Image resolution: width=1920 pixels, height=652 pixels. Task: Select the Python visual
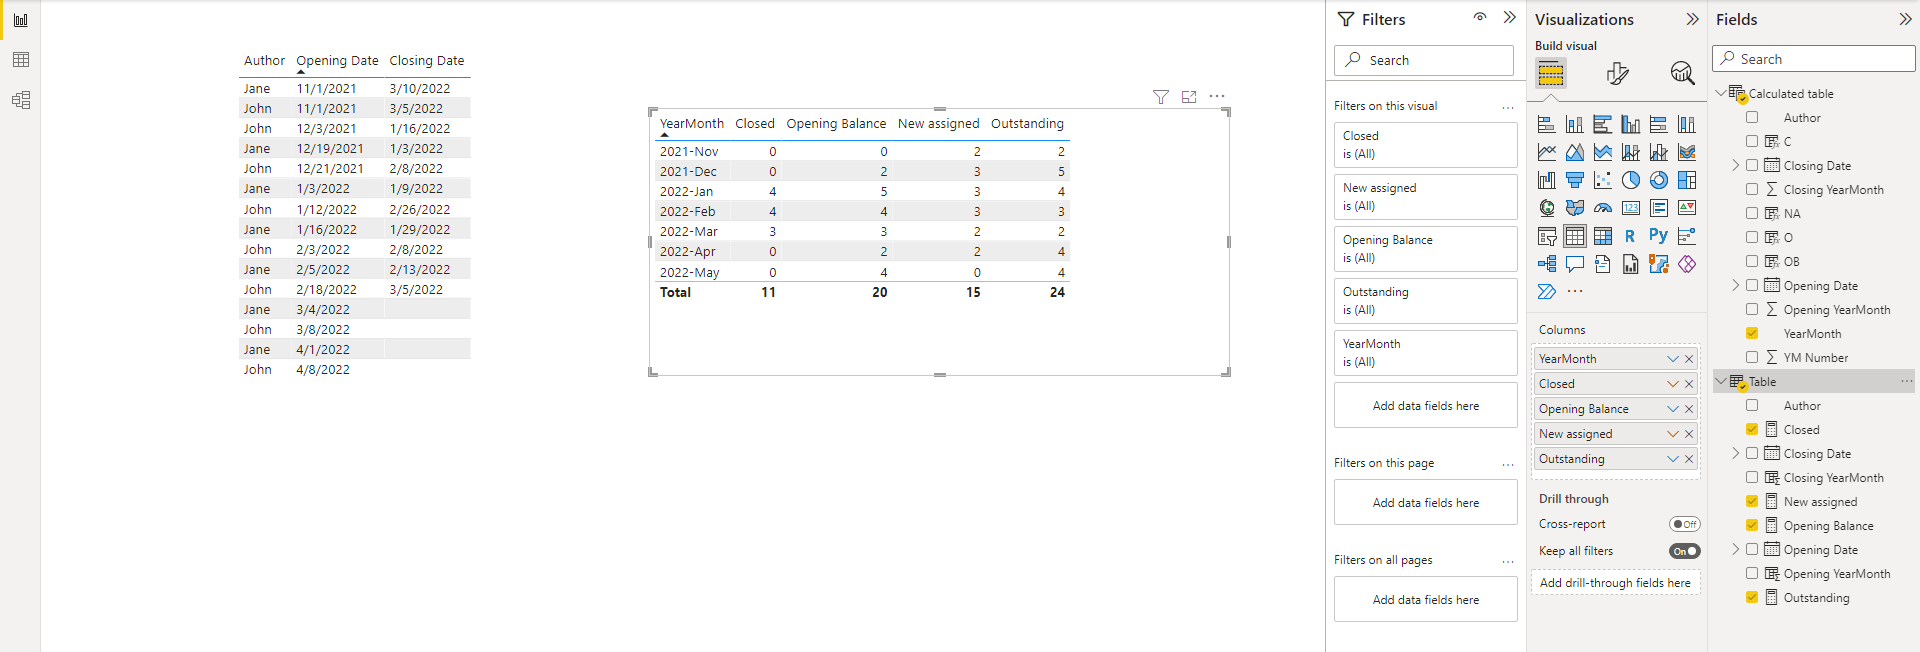click(x=1659, y=236)
